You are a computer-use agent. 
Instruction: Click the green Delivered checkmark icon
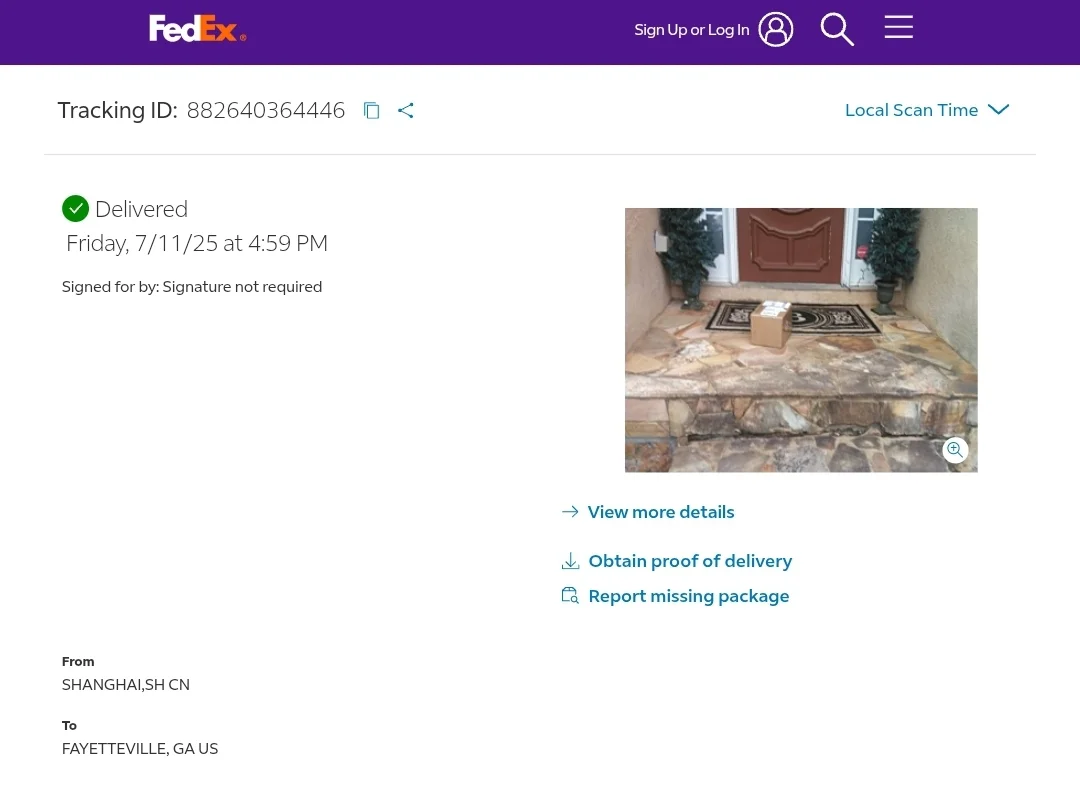tap(75, 208)
